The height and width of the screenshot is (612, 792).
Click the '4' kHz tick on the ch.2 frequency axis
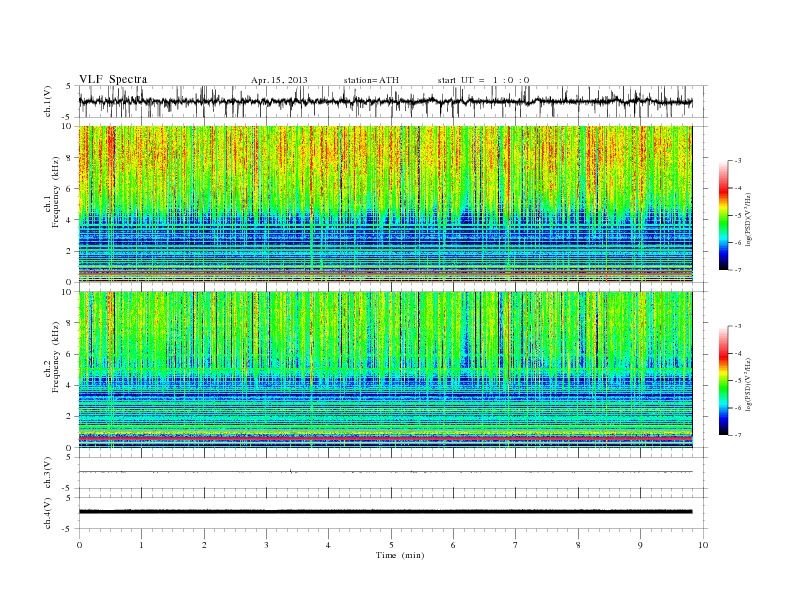[69, 386]
